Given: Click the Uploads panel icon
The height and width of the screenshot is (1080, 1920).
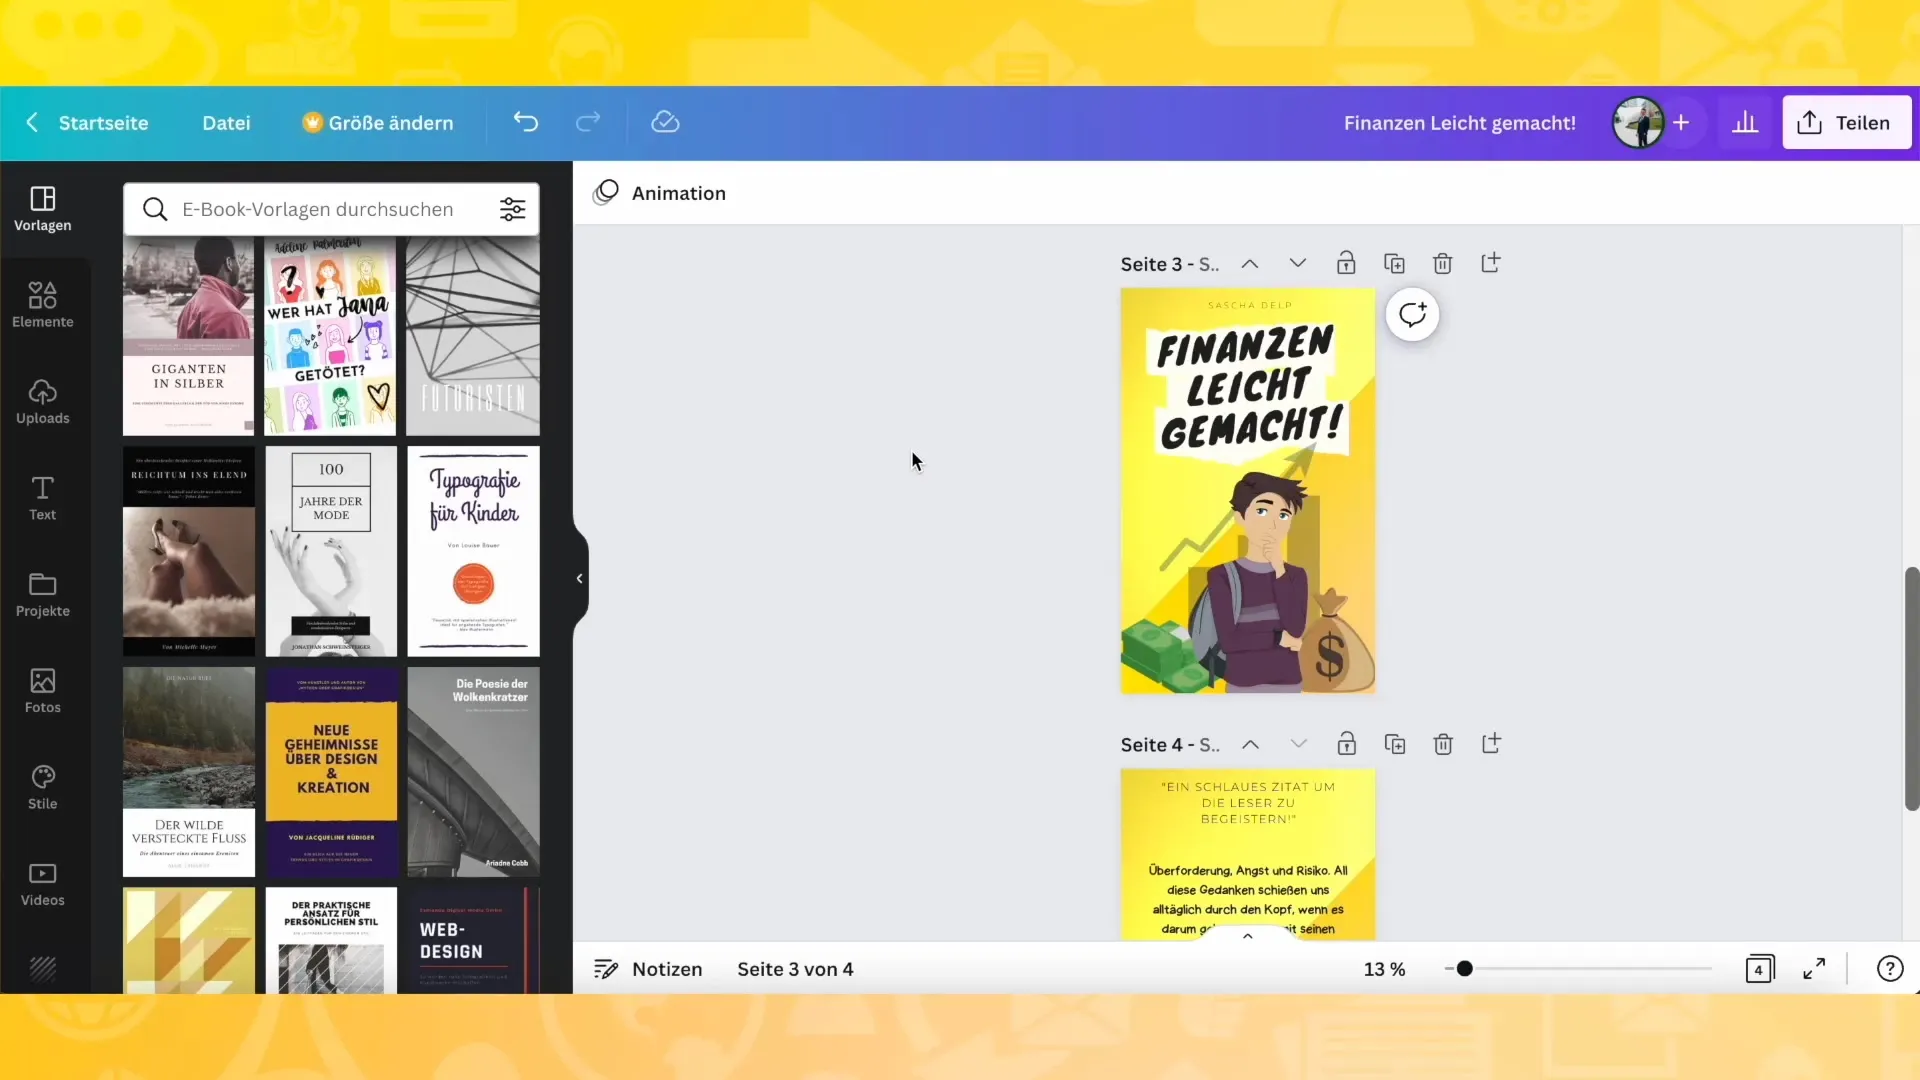Looking at the screenshot, I should pyautogui.click(x=41, y=401).
